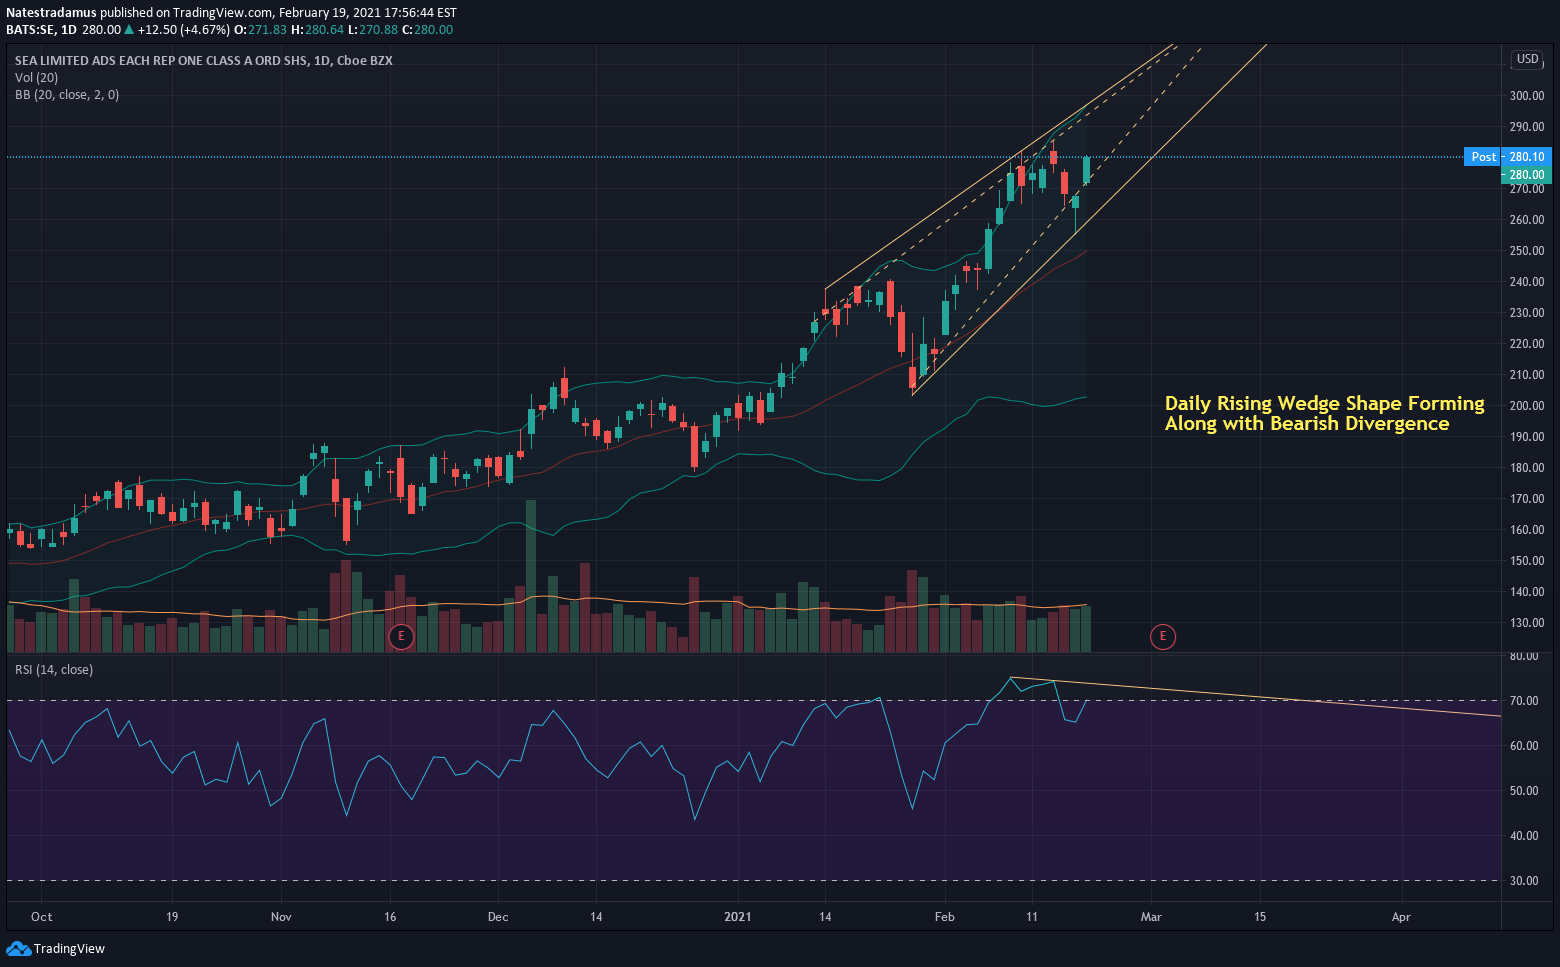Click the RSI 50.00 axis label
Image resolution: width=1560 pixels, height=967 pixels.
(x=1524, y=792)
